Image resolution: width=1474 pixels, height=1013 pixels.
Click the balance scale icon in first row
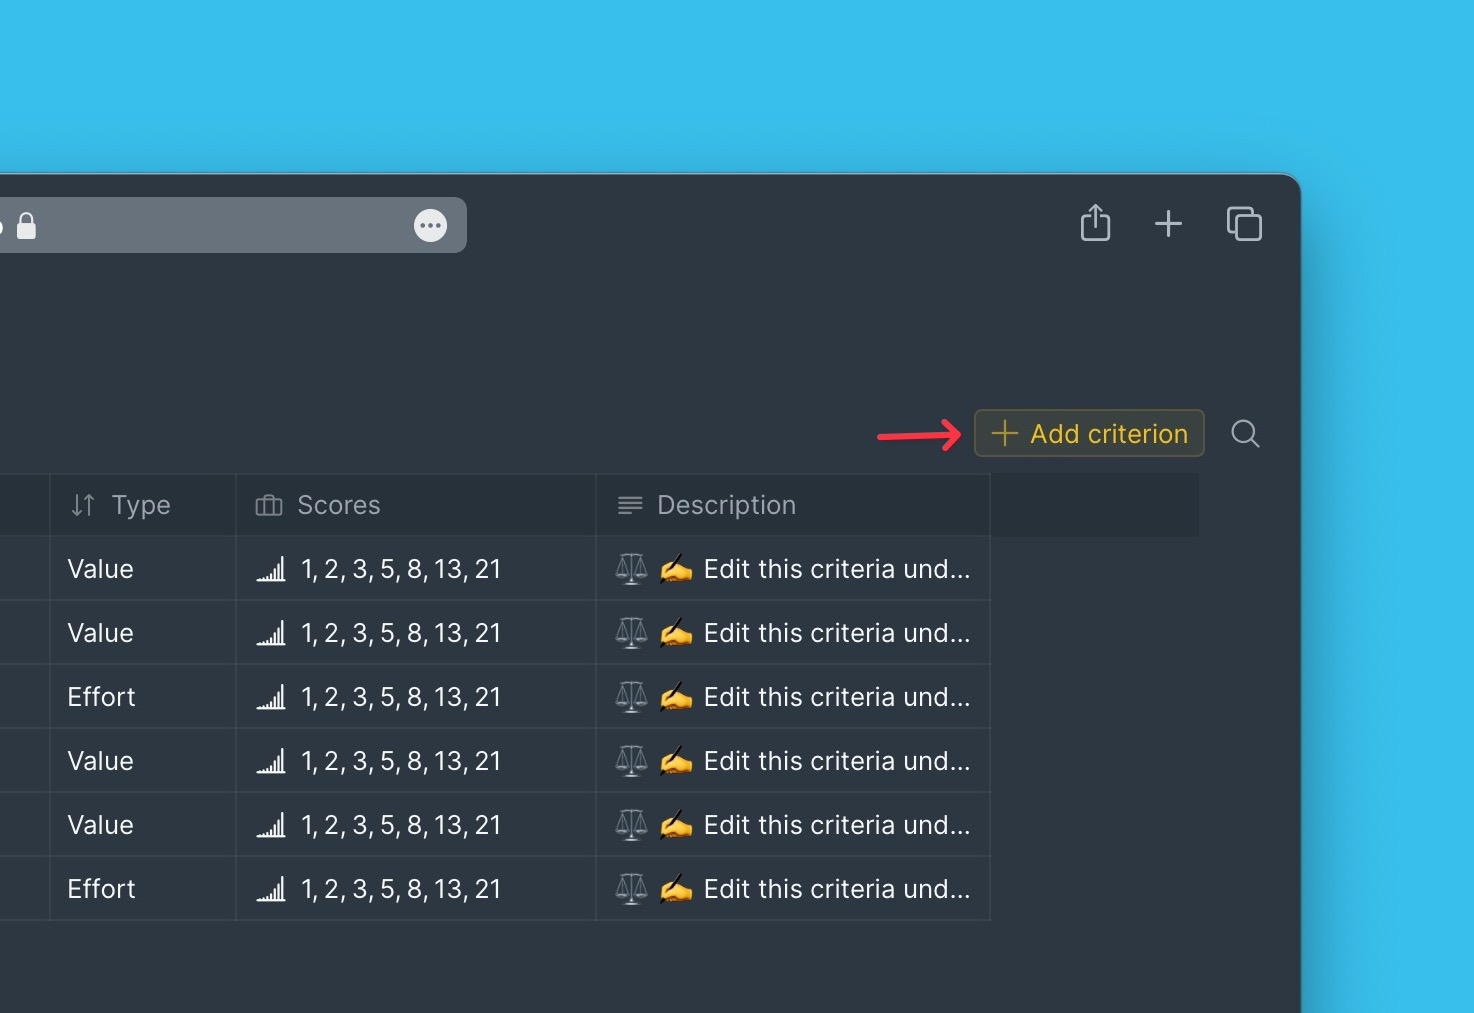631,569
